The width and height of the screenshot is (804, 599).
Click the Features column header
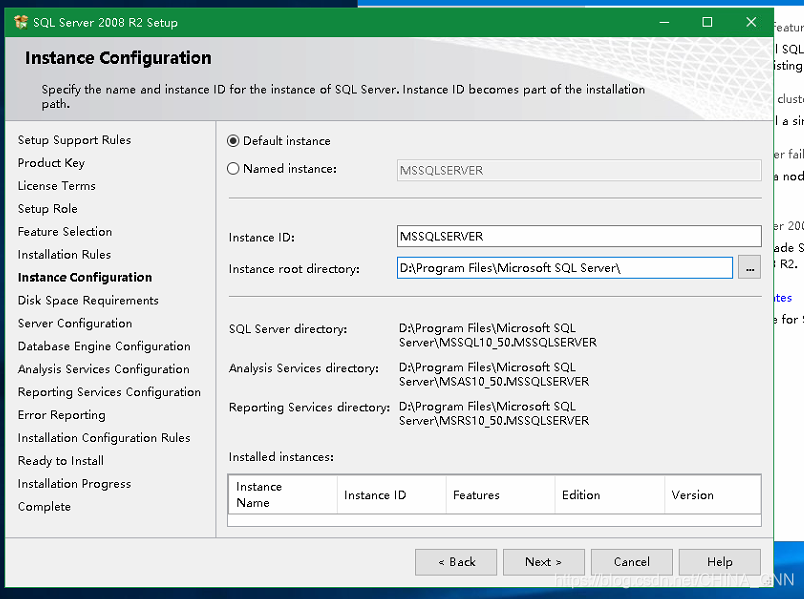click(501, 494)
